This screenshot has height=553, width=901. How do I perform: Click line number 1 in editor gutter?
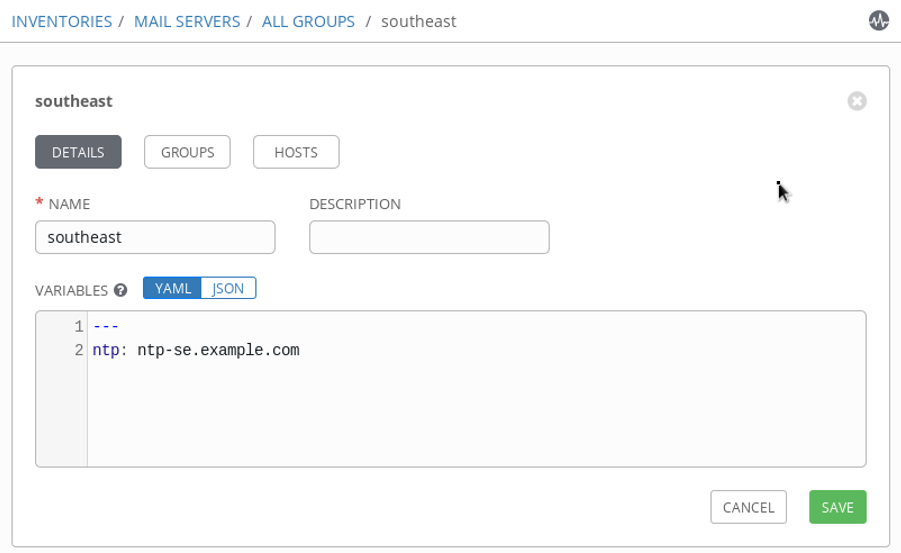tap(79, 327)
